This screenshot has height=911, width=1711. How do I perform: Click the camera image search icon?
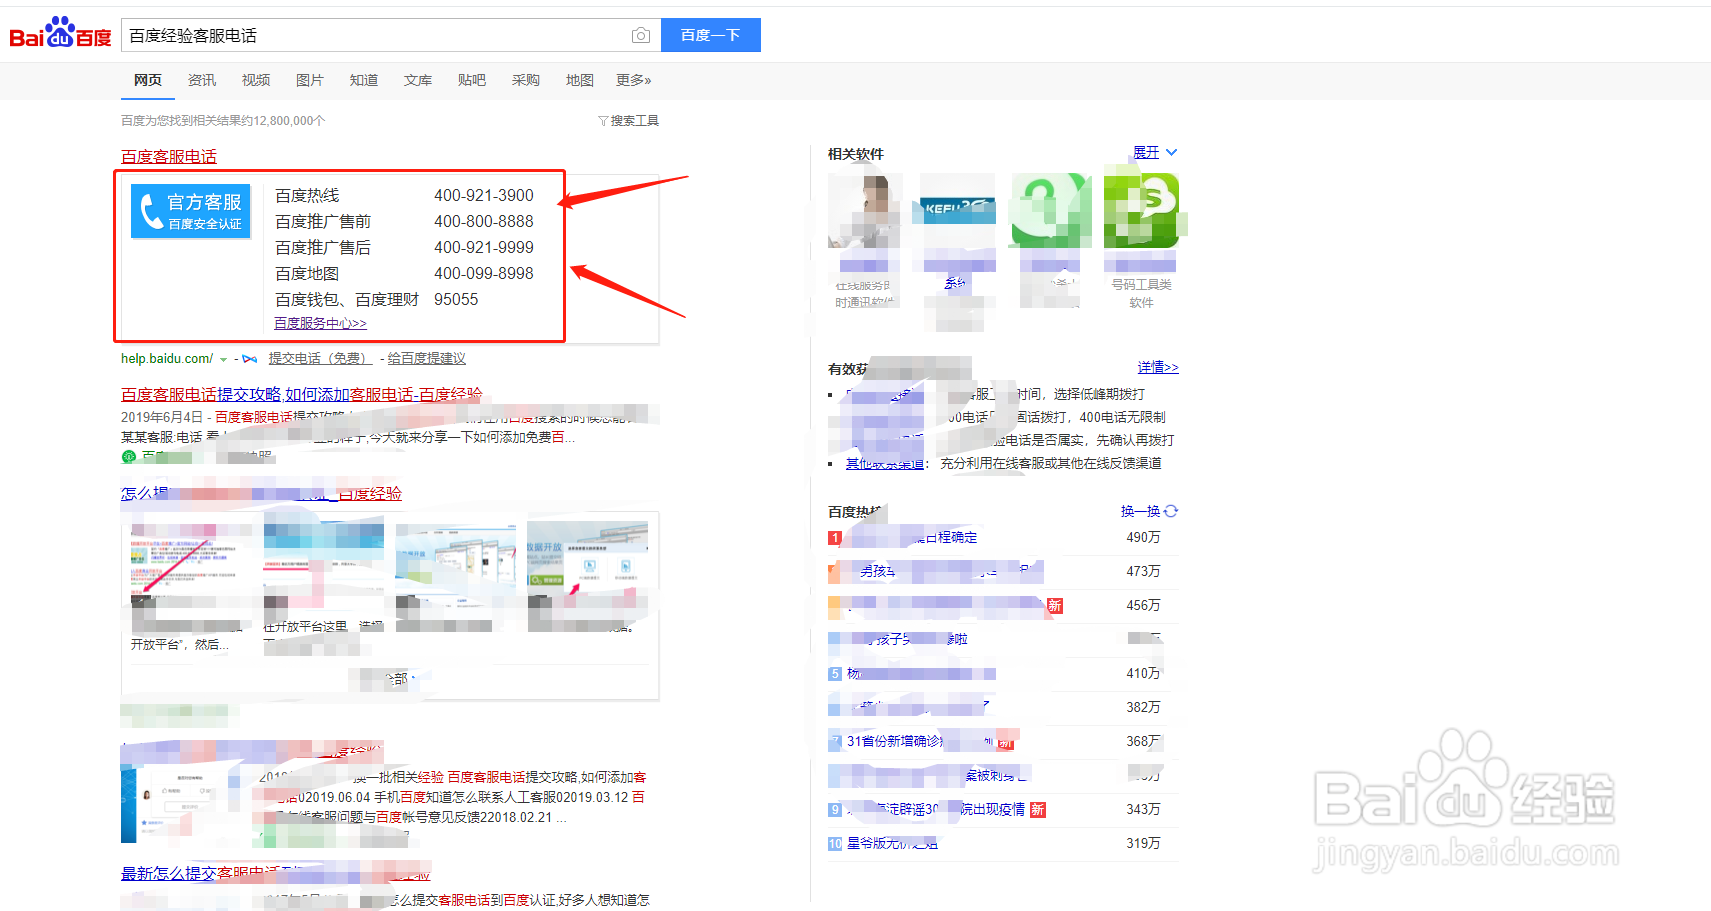(x=641, y=35)
